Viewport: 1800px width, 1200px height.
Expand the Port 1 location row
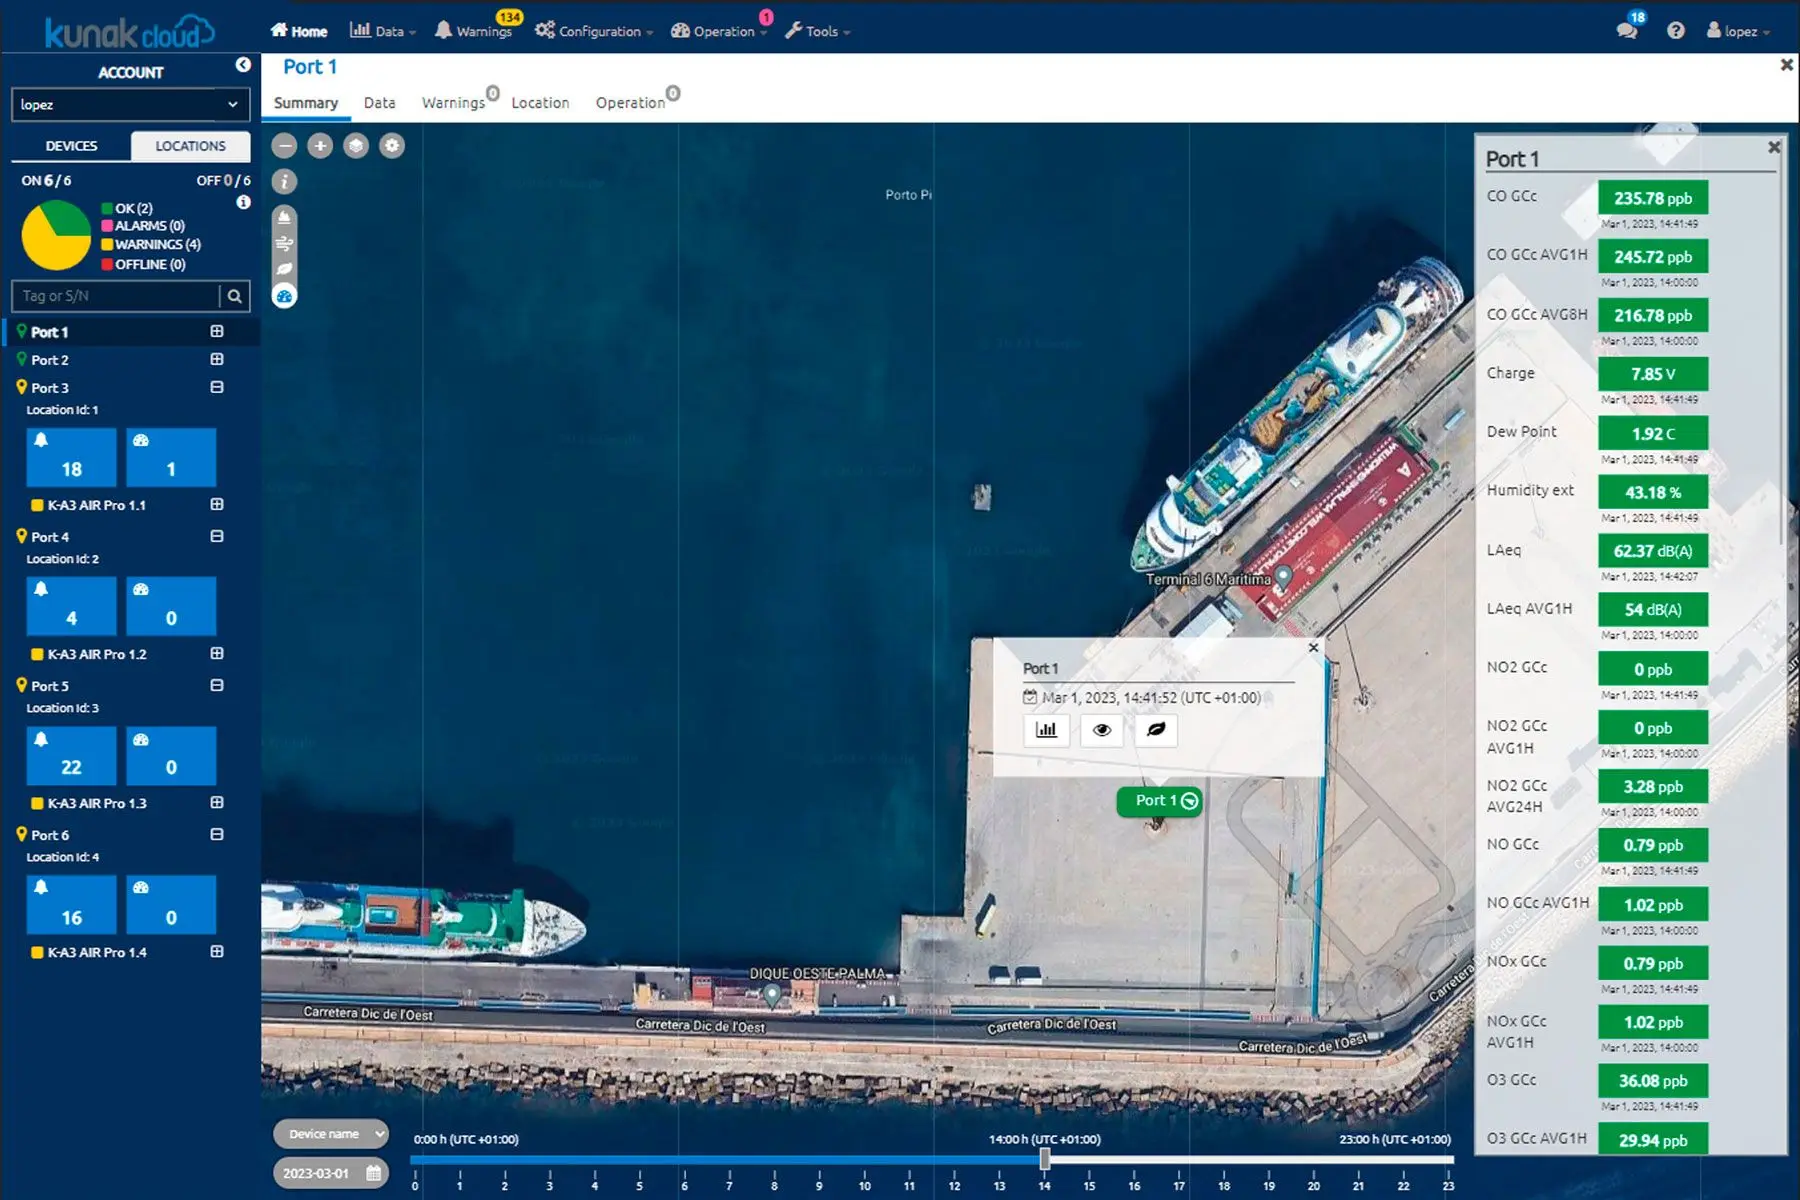[217, 331]
